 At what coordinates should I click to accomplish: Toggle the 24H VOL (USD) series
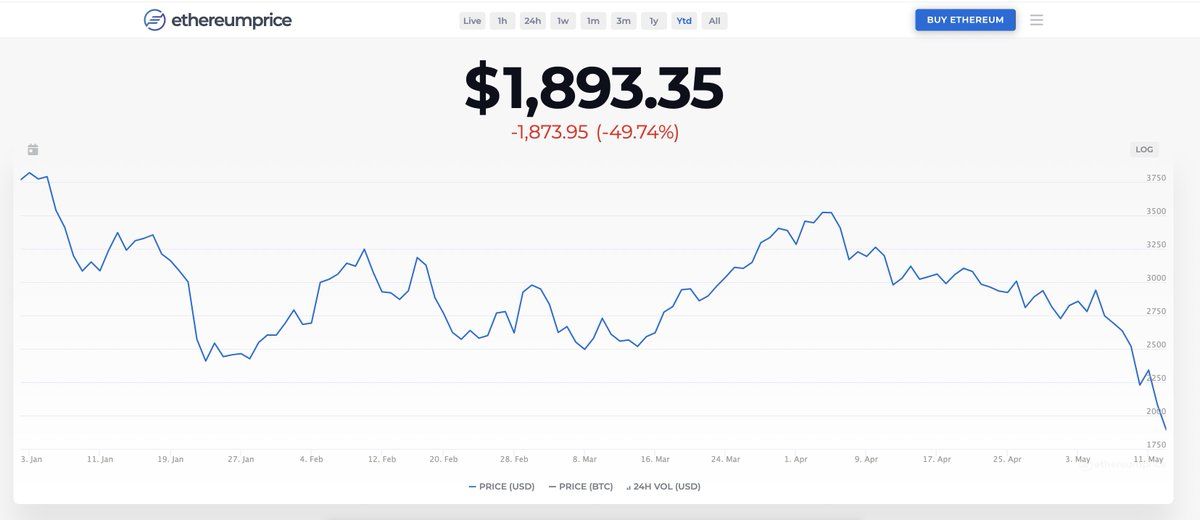point(663,487)
